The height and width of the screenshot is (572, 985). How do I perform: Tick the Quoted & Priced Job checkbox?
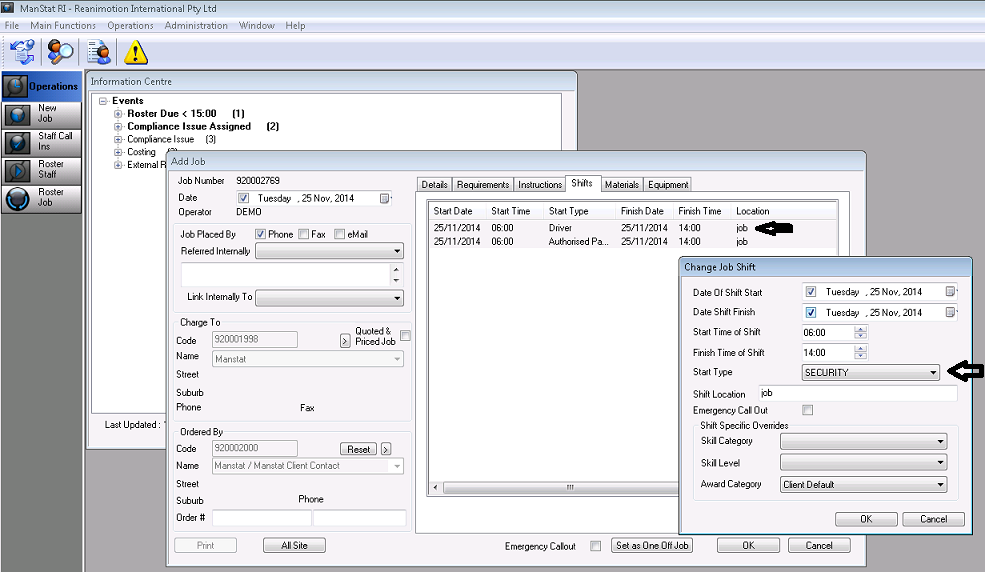pyautogui.click(x=406, y=336)
